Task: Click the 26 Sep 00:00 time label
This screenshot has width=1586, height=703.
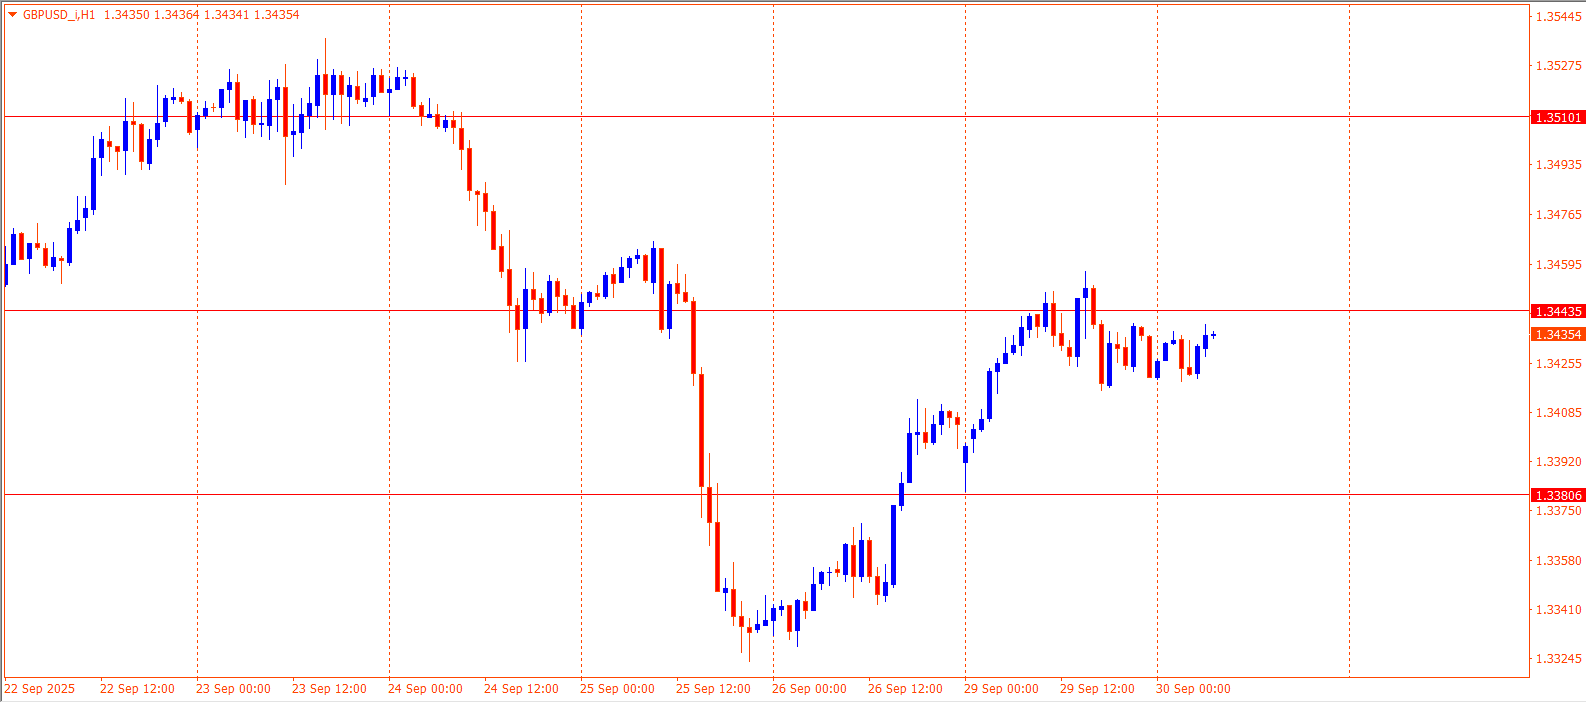Action: 809,689
